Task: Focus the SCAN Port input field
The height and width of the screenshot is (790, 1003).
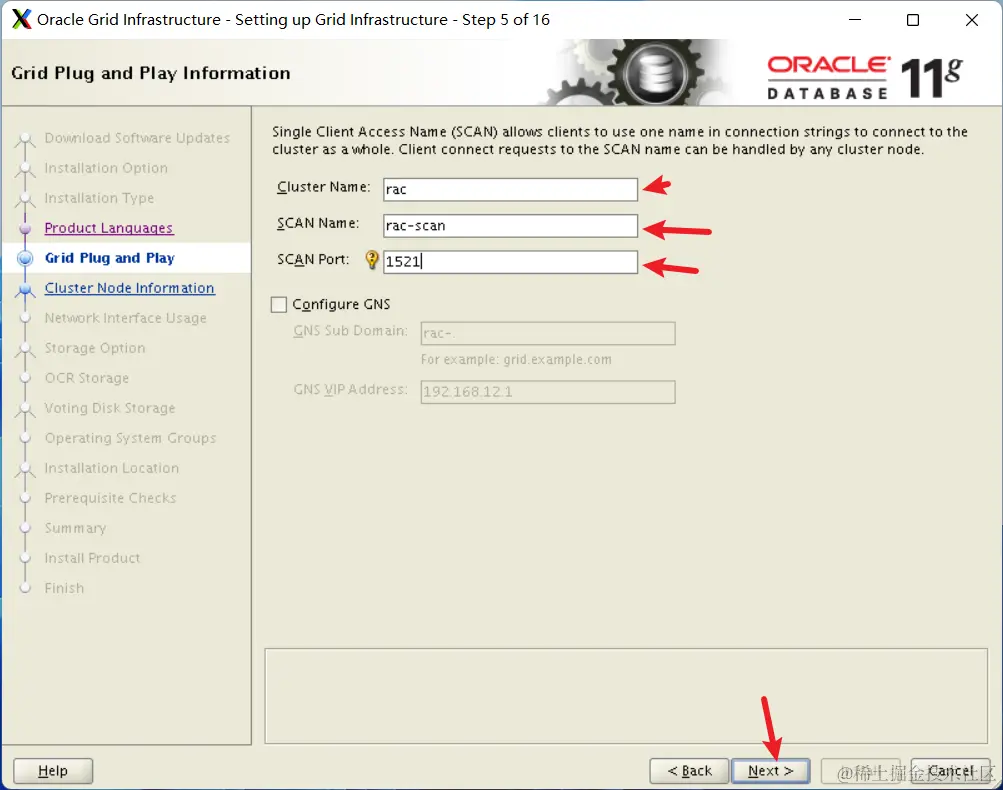Action: click(x=510, y=262)
